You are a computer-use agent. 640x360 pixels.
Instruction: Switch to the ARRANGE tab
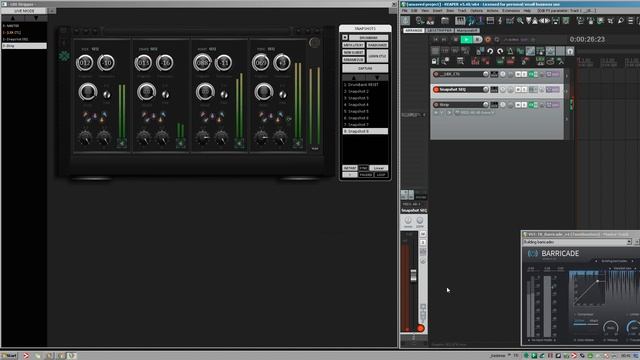tap(413, 31)
